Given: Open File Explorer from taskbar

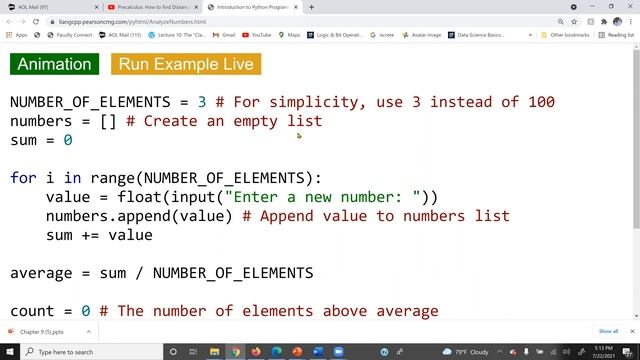Looking at the screenshot, I should [x=214, y=352].
